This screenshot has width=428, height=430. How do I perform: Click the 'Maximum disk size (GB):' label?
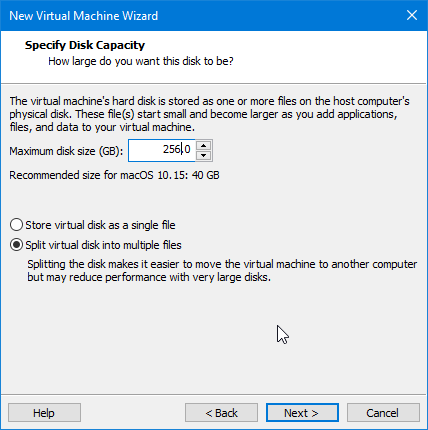tap(66, 151)
